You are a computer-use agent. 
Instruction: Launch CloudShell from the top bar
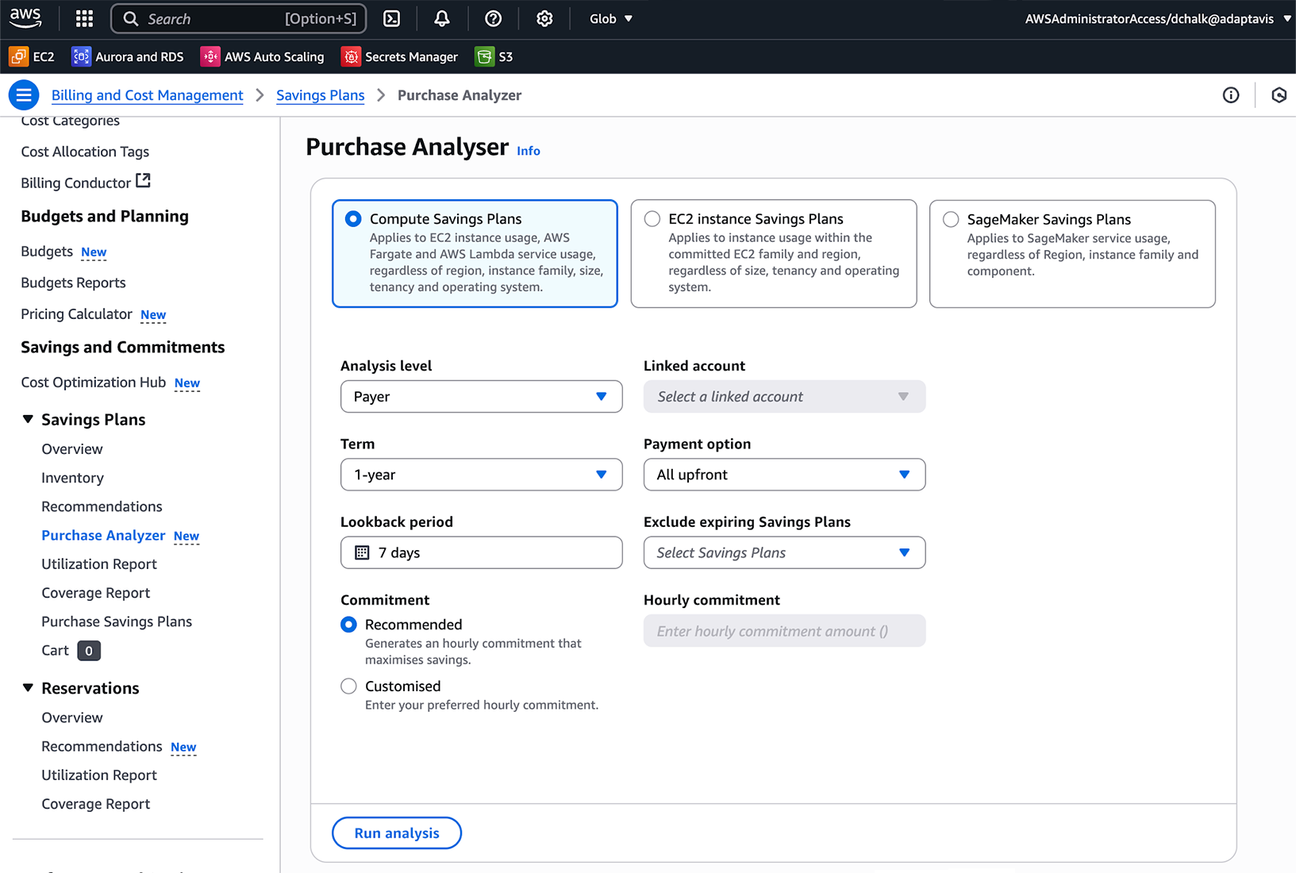(392, 19)
